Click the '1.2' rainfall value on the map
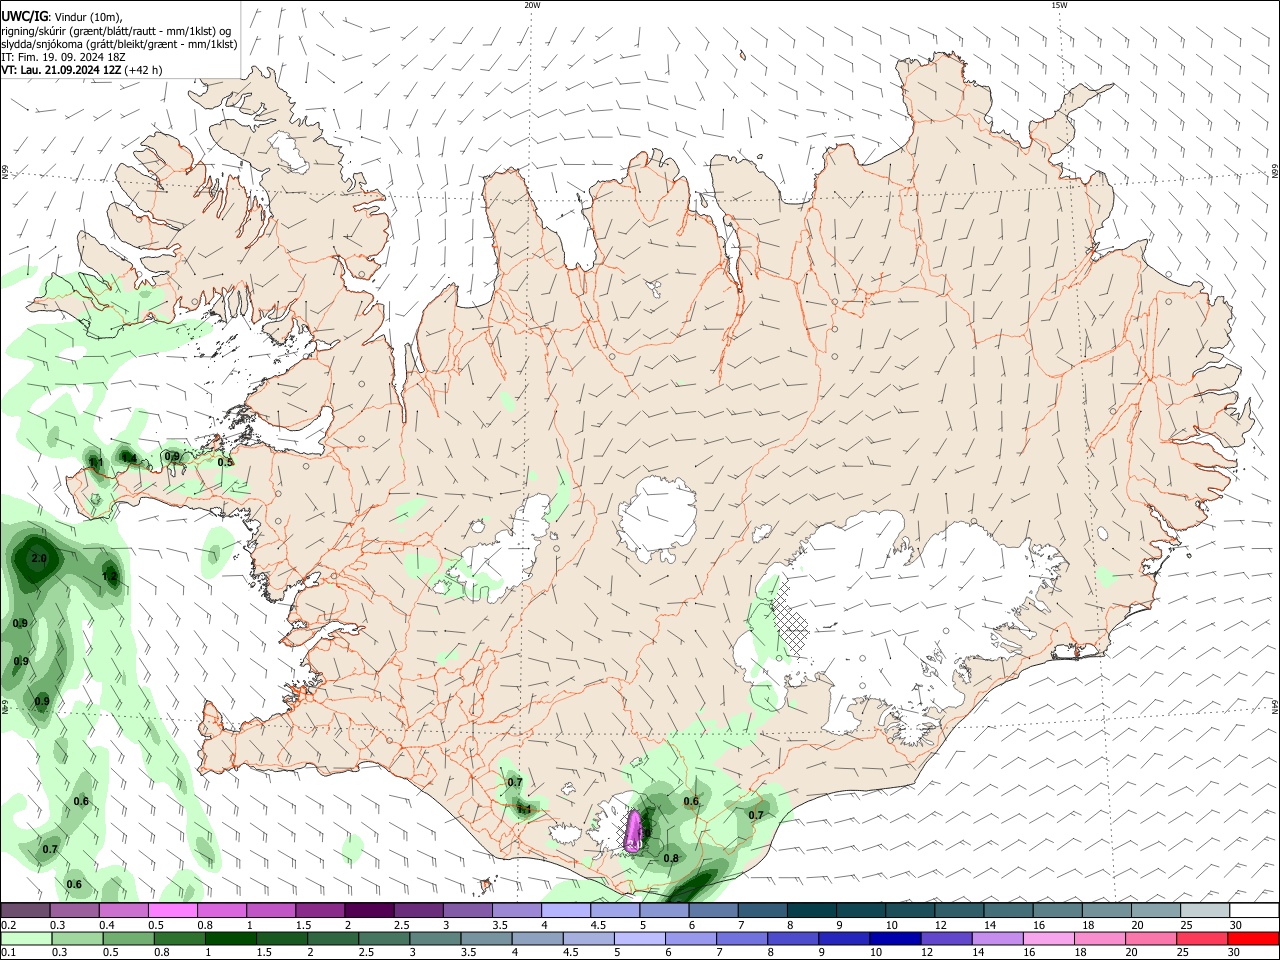The image size is (1280, 960). (110, 577)
